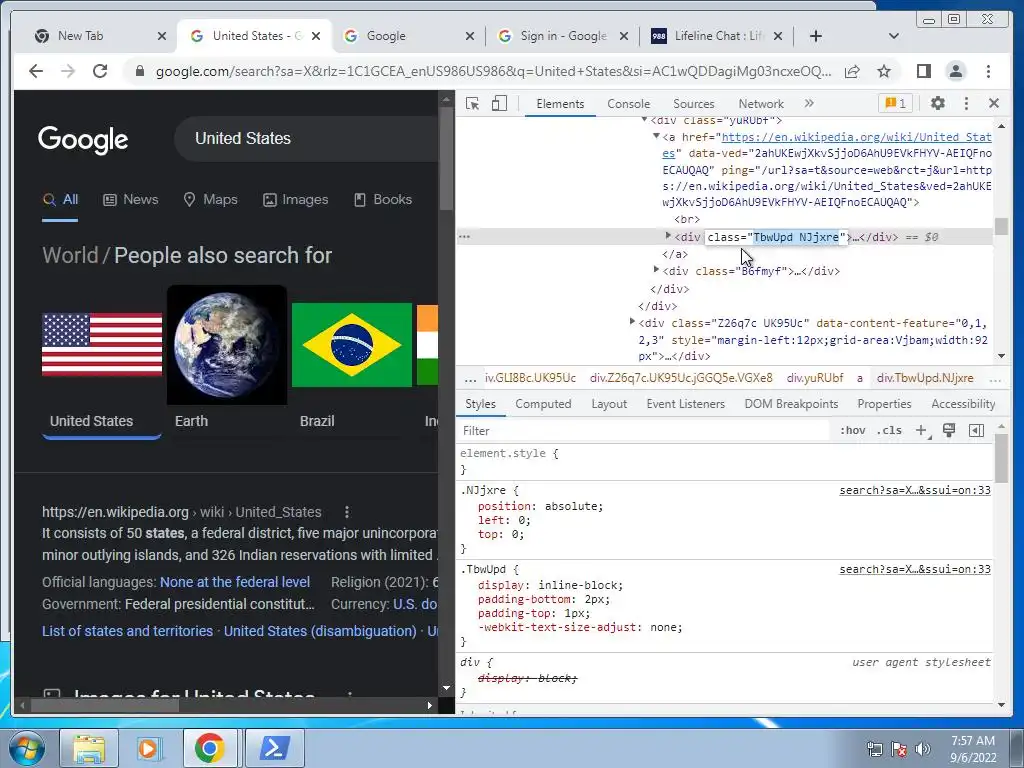
Task: Open the Chrome profile avatar
Action: 955,71
